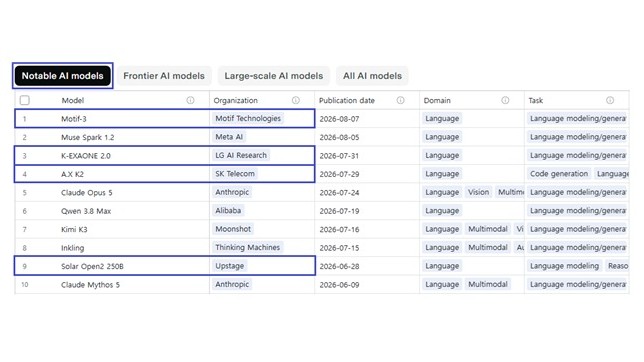This screenshot has height=362, width=644.
Task: Click the Anthropic tag in Claude Opus 5 row
Action: [x=232, y=192]
